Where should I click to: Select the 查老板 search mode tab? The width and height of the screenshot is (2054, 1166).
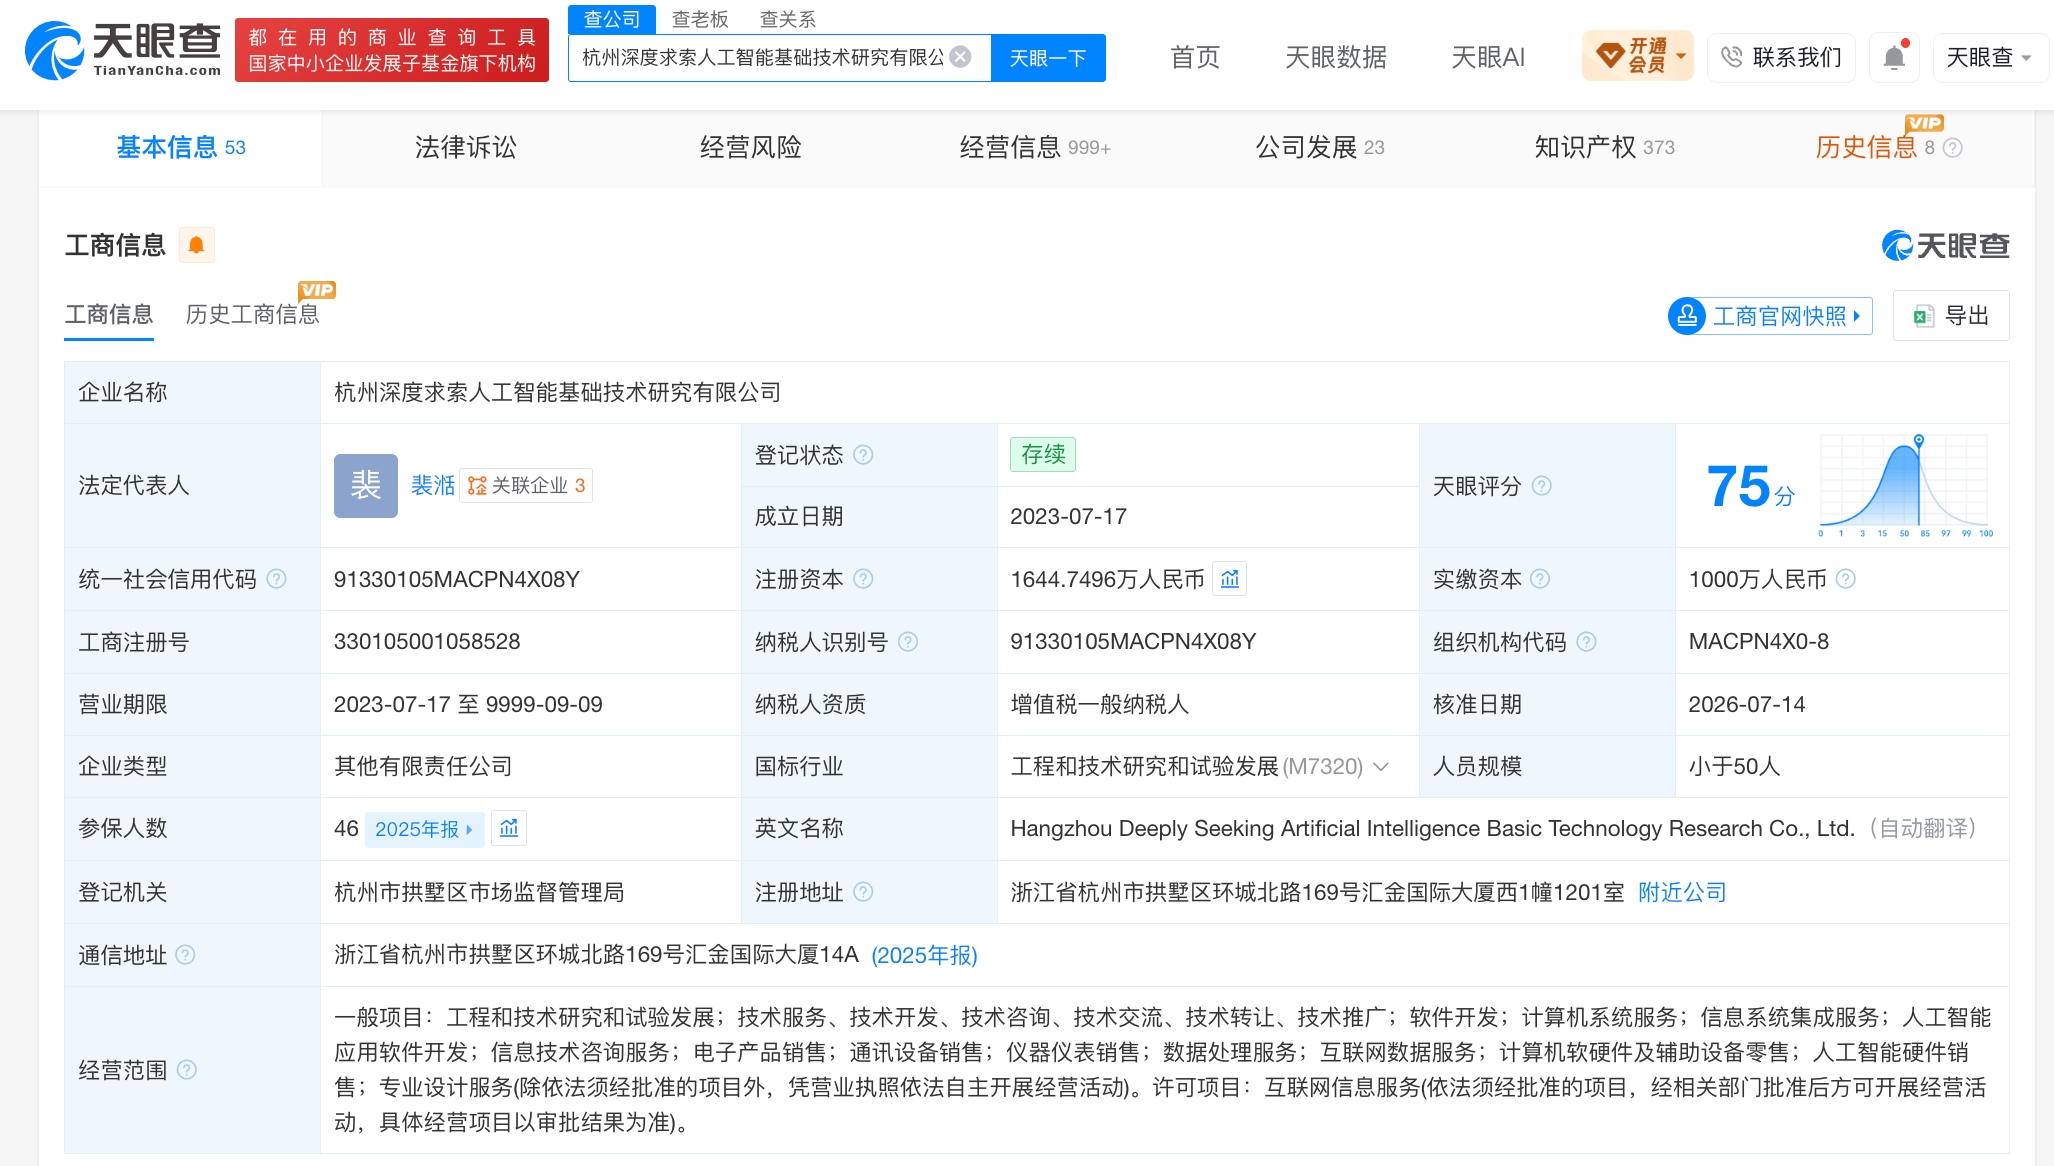point(700,19)
